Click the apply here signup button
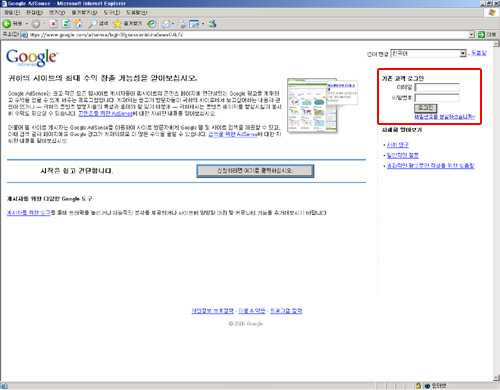The image size is (500, 390). (x=255, y=171)
